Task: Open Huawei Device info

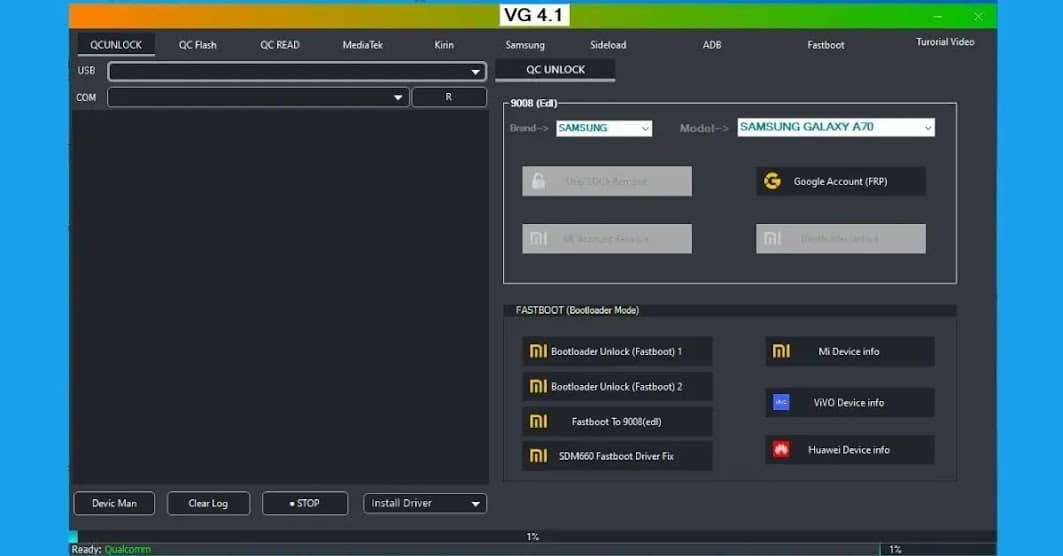Action: click(x=849, y=450)
